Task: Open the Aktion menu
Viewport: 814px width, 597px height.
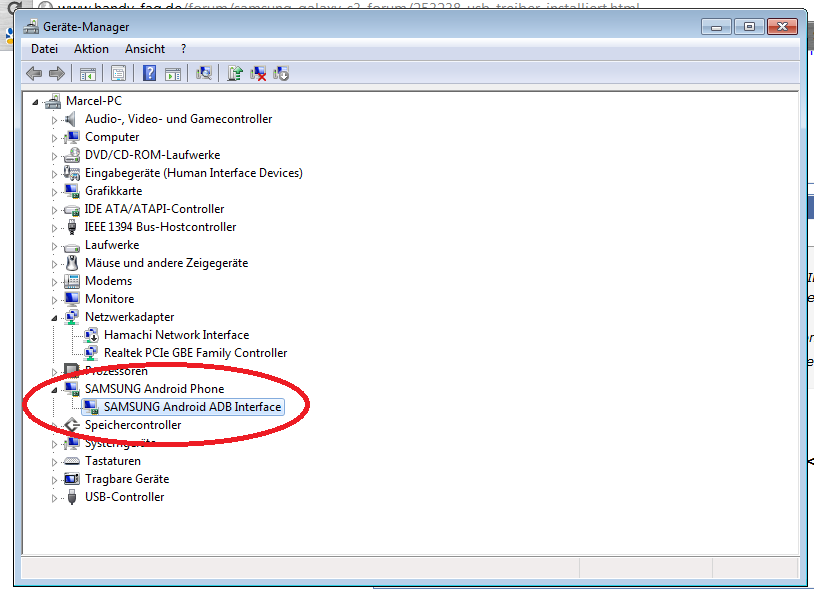Action: [x=91, y=49]
